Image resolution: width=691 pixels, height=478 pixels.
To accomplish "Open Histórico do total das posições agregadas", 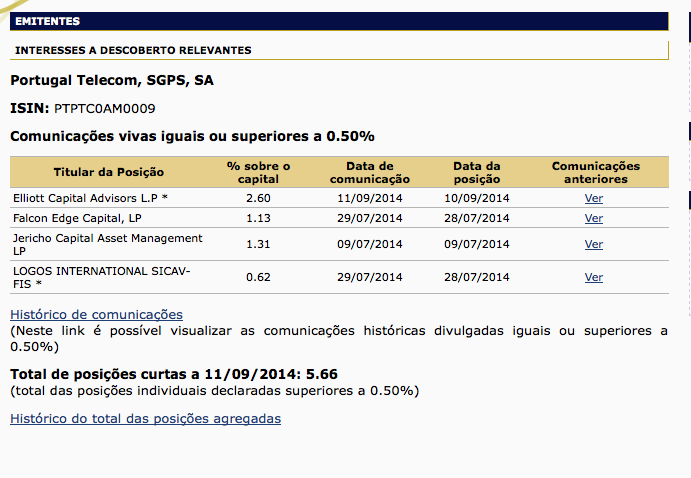I will (145, 419).
